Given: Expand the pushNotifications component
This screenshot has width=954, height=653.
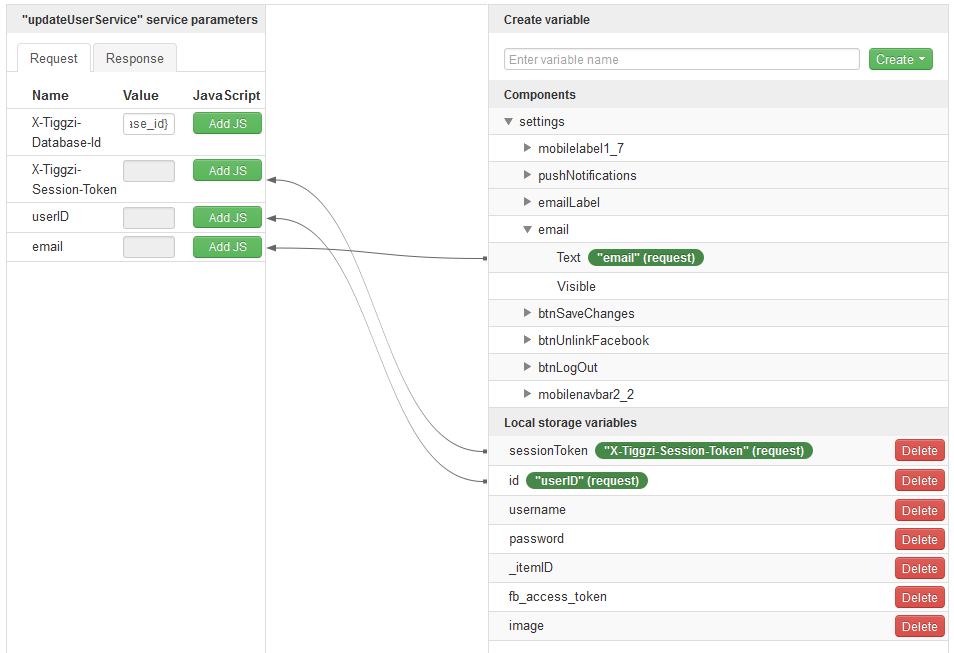Looking at the screenshot, I should tap(528, 175).
